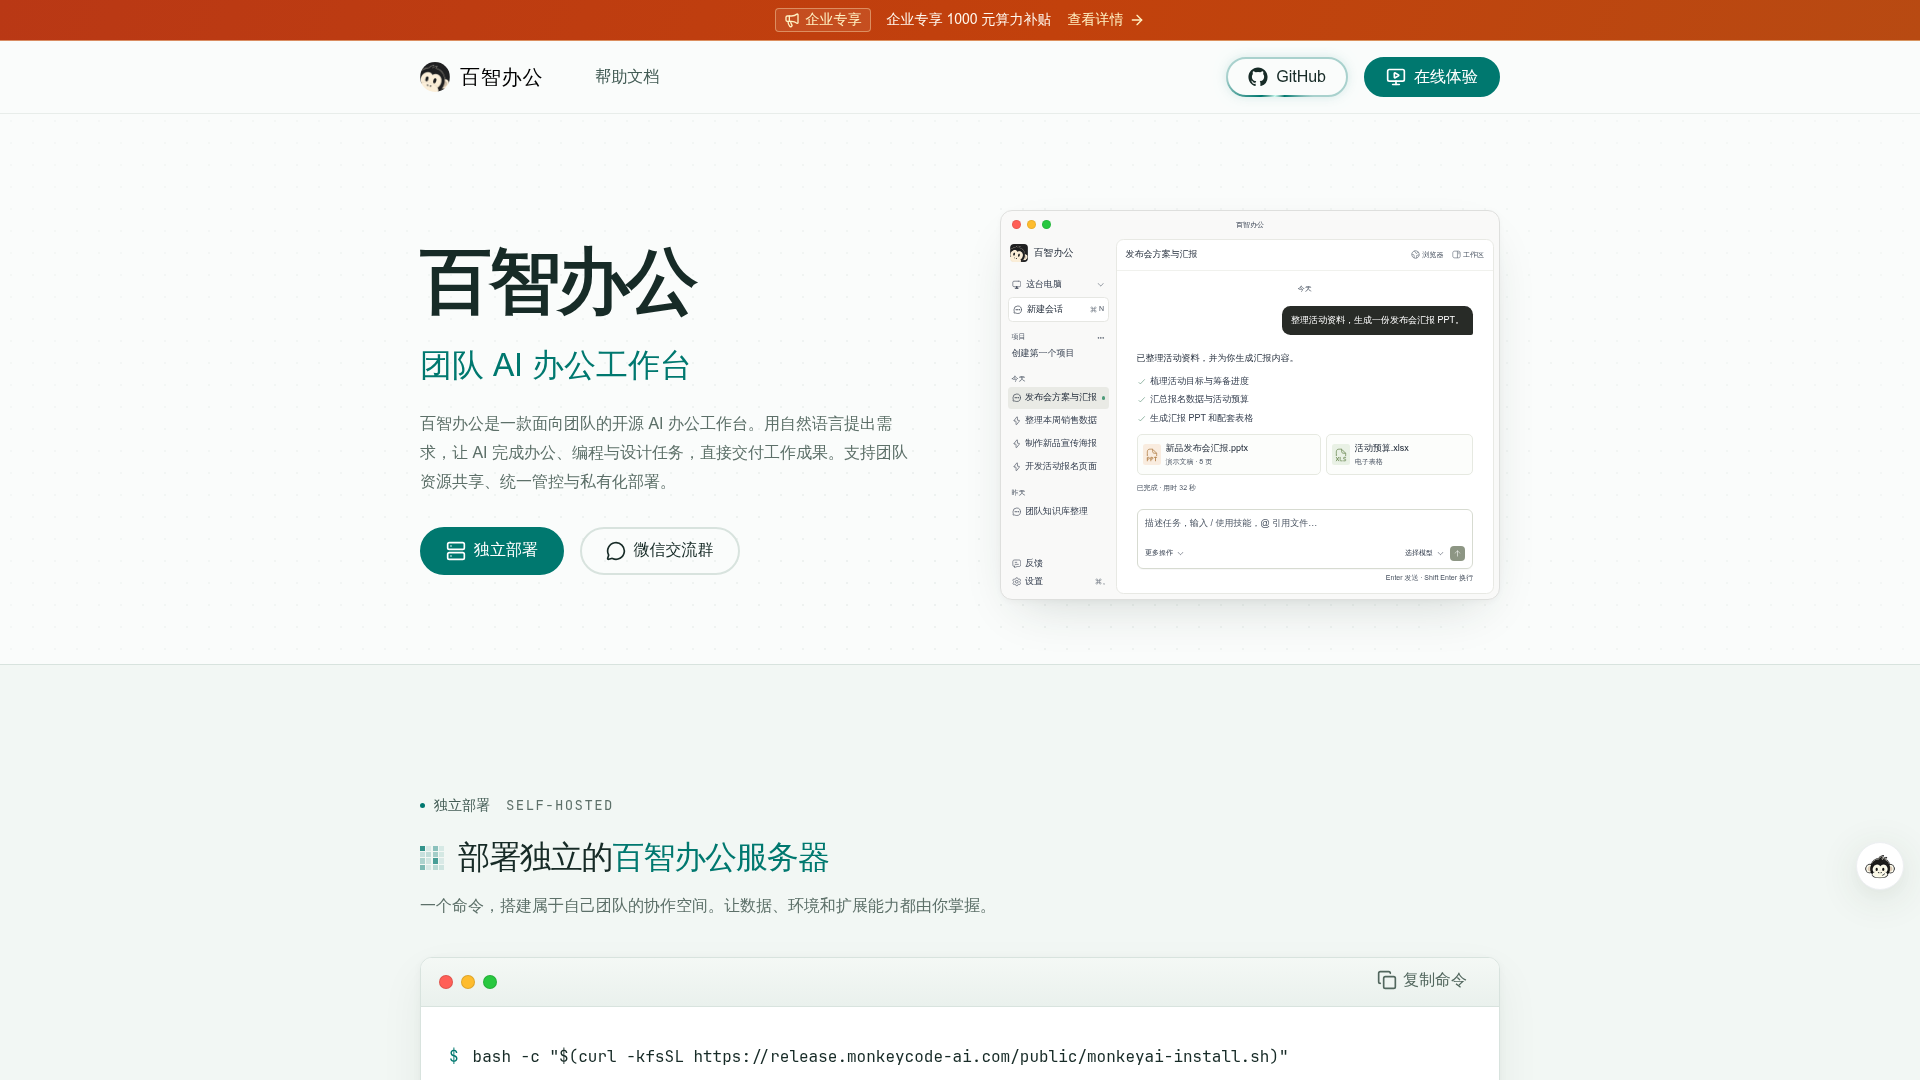Image resolution: width=1920 pixels, height=1080 pixels.
Task: Click 创建第一个项目 in preview sidebar
Action: point(1042,353)
